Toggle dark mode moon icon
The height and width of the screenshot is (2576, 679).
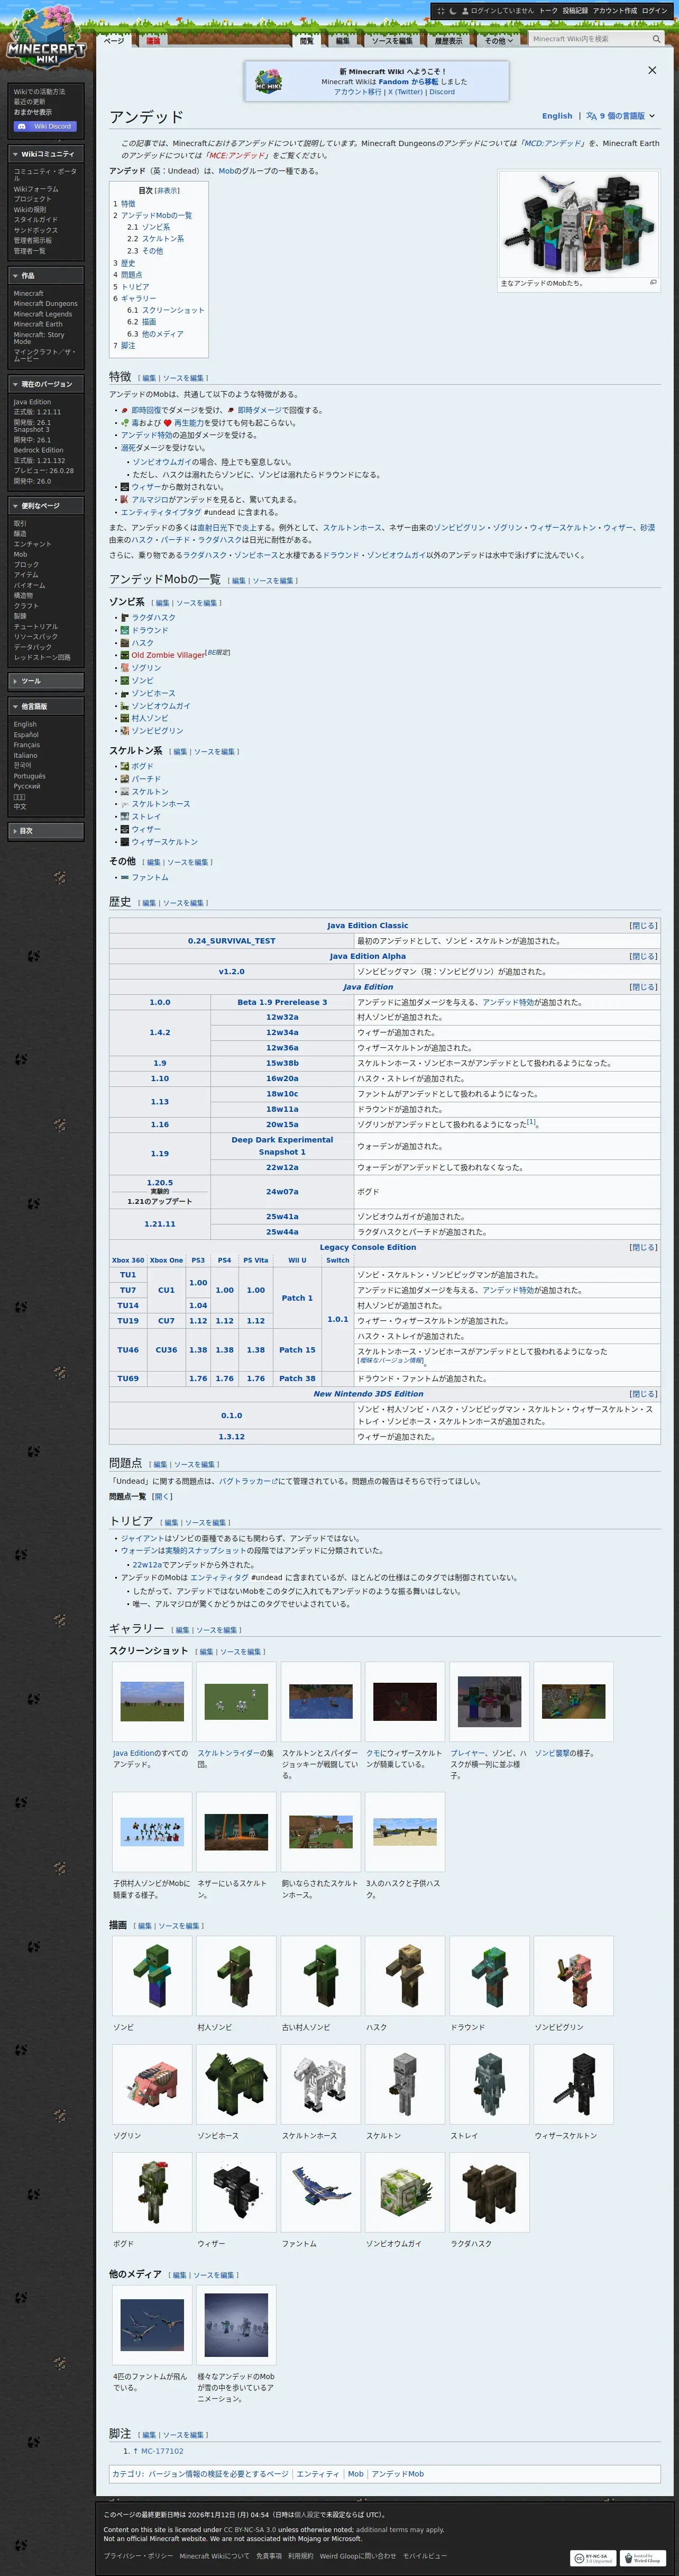pos(453,11)
